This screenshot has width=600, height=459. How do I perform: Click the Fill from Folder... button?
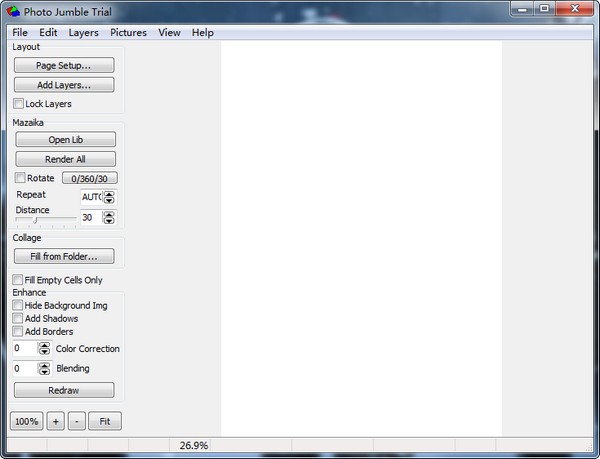(x=64, y=256)
